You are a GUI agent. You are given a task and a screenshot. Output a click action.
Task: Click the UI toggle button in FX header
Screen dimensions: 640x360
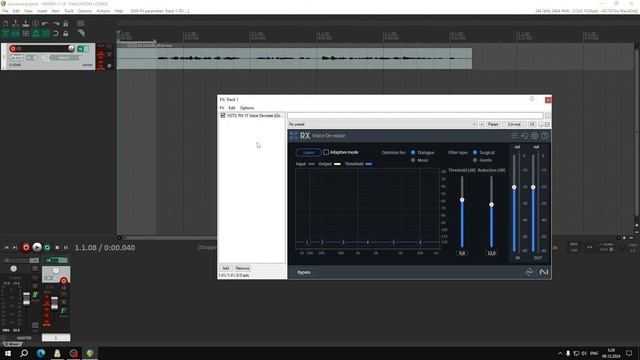532,124
